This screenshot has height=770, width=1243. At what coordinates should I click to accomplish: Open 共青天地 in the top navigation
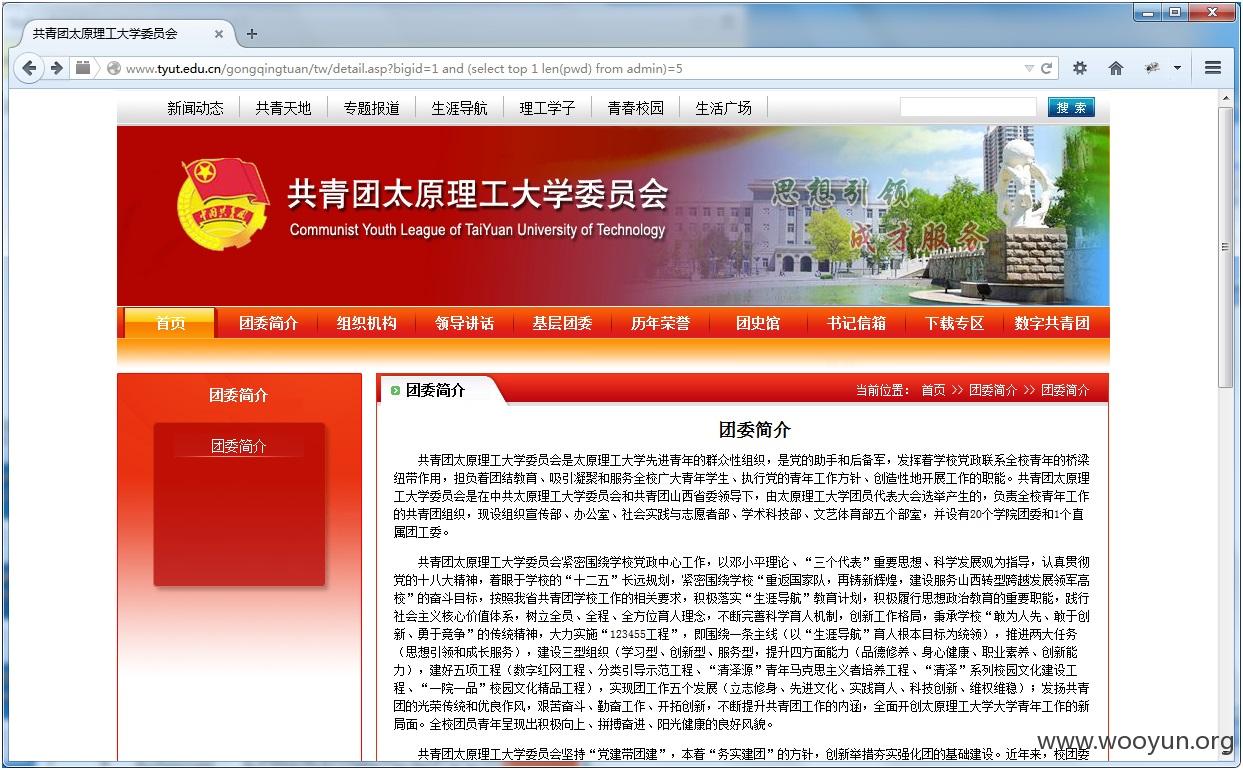pos(283,108)
